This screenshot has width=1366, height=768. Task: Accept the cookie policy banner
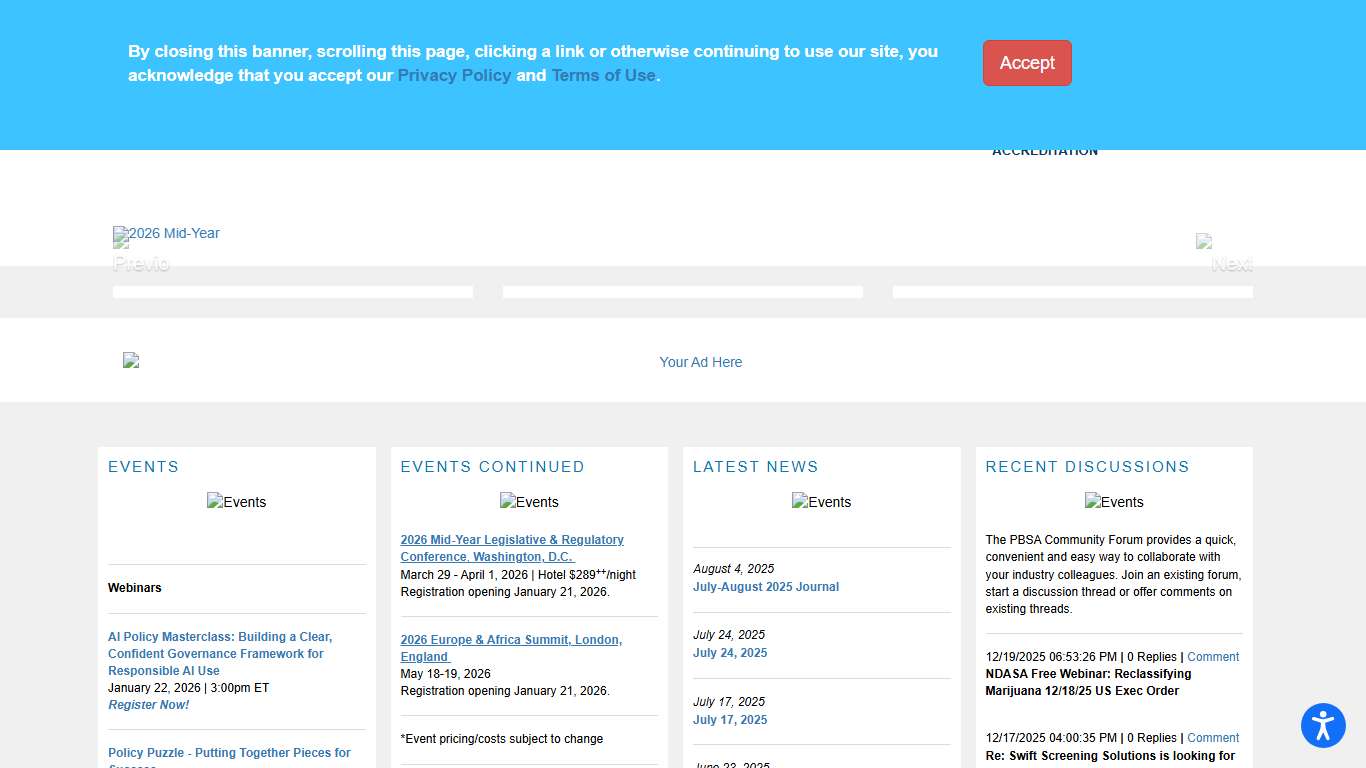(x=1027, y=63)
